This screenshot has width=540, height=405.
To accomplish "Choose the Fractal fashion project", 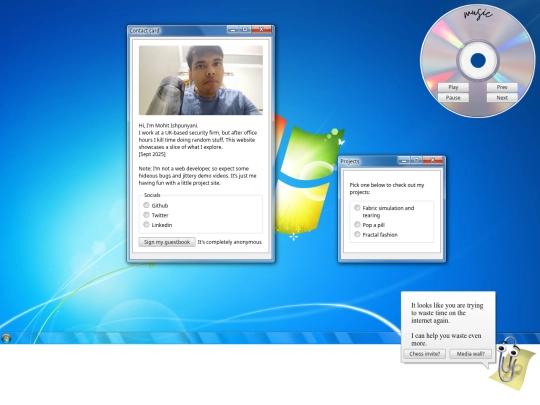I will coord(357,234).
